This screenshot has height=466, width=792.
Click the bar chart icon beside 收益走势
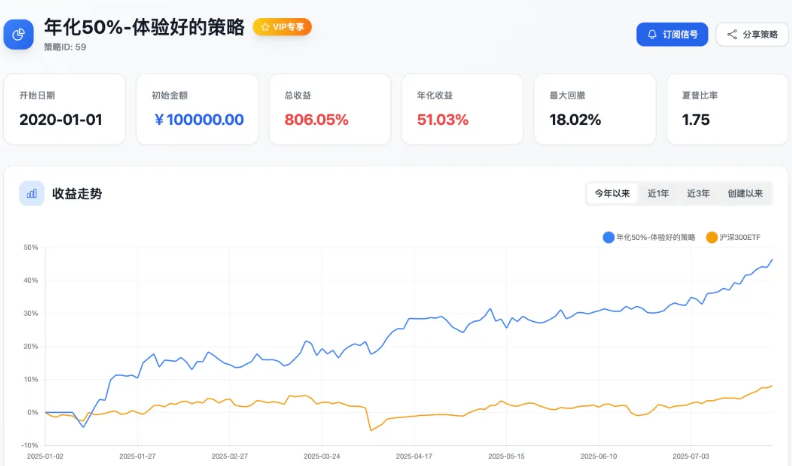(31, 193)
